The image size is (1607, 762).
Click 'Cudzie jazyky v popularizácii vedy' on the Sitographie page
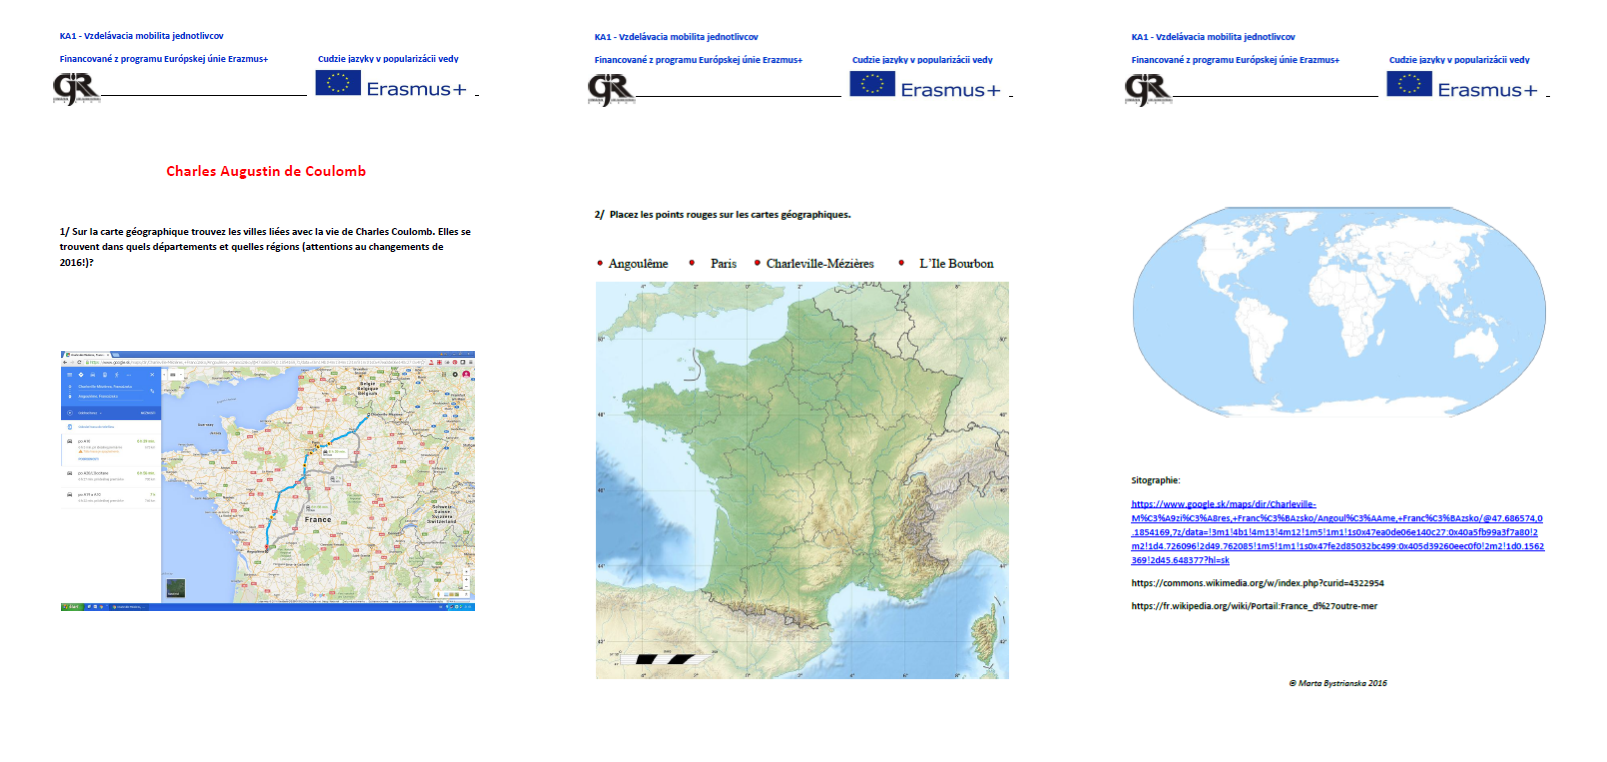click(1459, 60)
